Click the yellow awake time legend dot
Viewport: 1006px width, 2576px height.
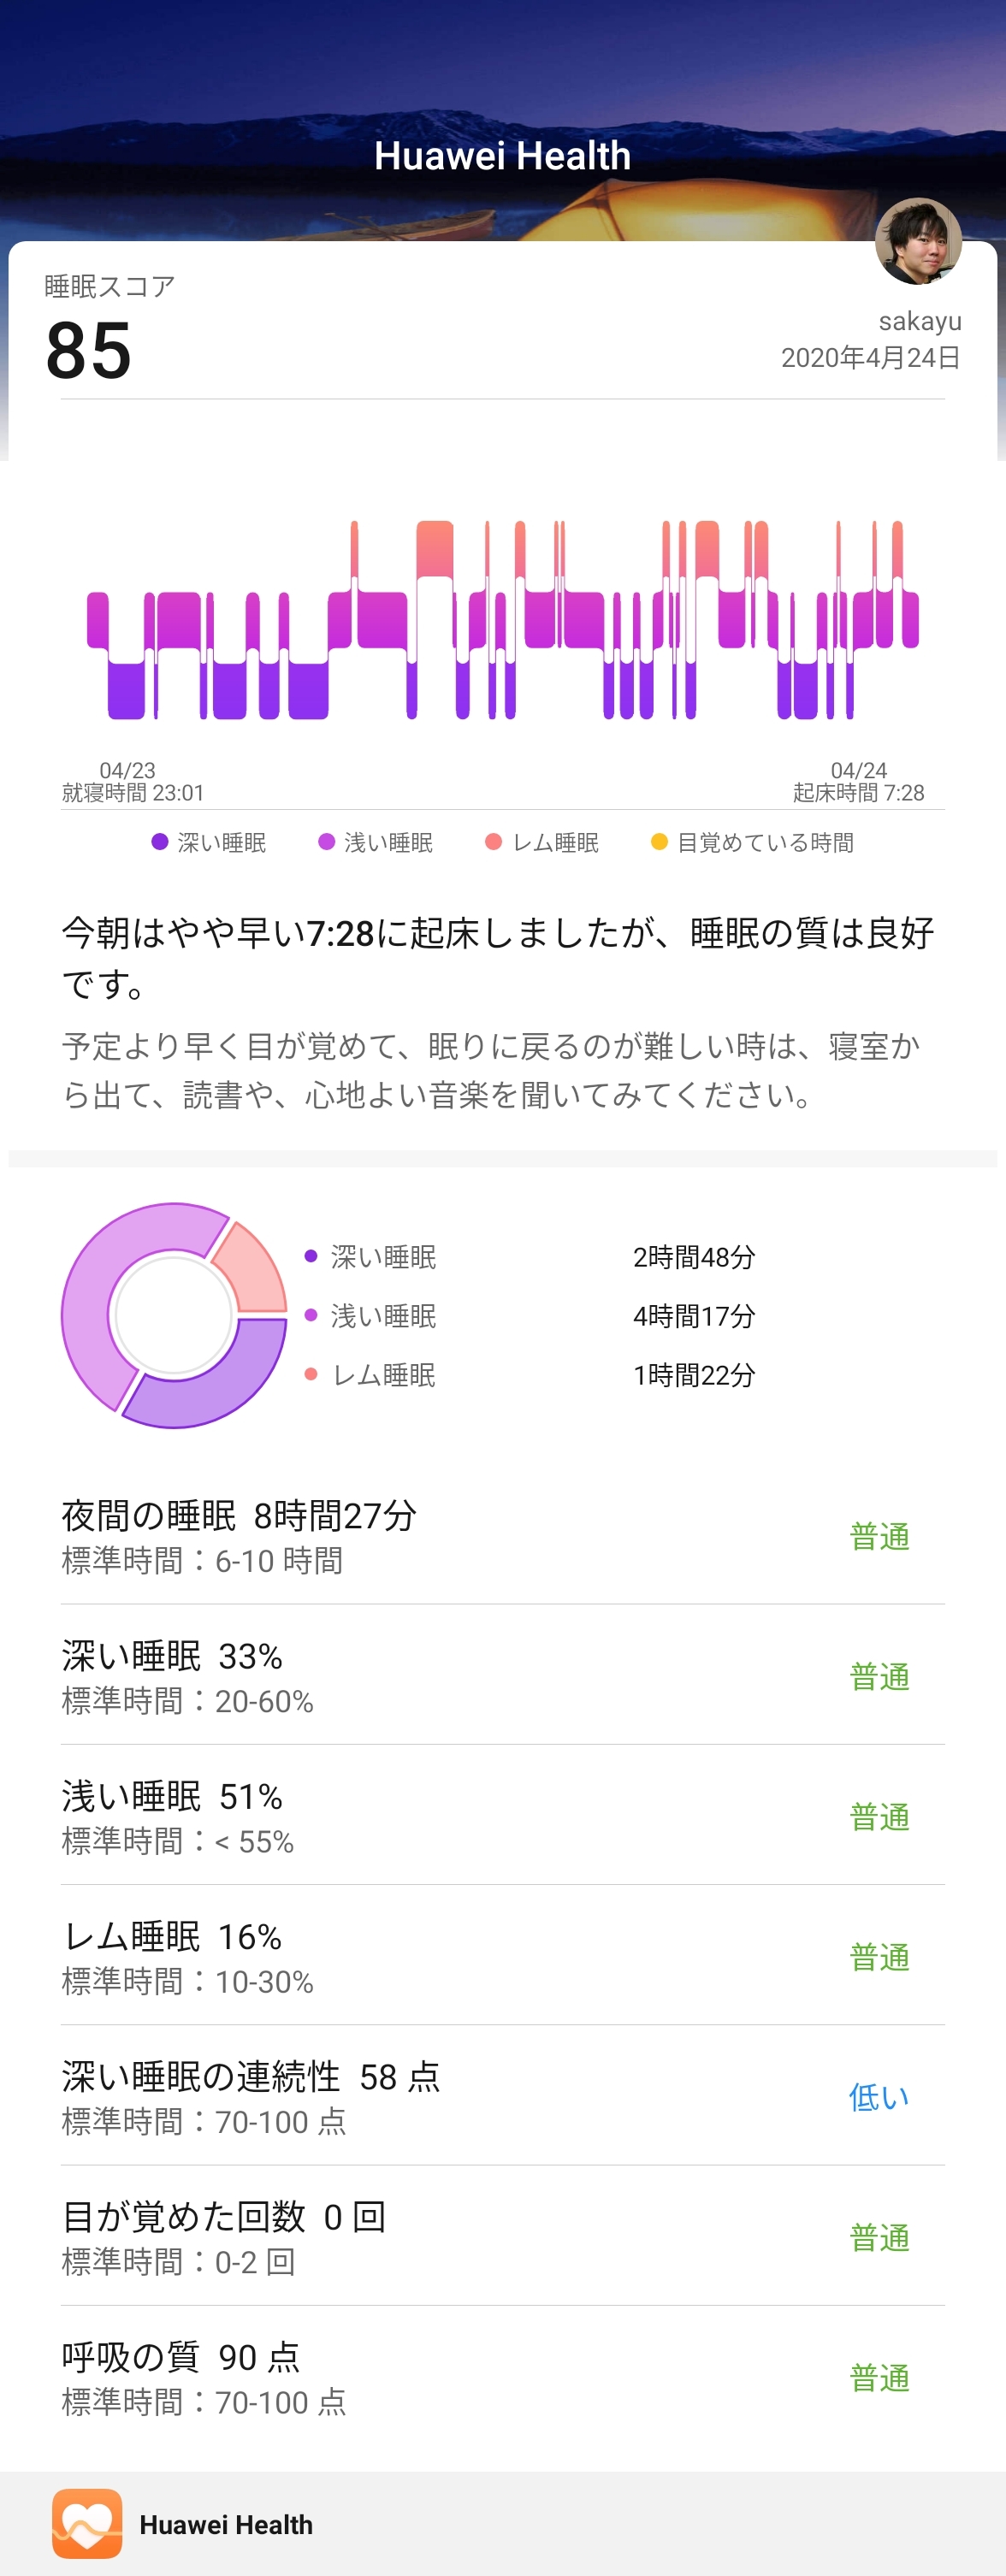click(x=659, y=842)
